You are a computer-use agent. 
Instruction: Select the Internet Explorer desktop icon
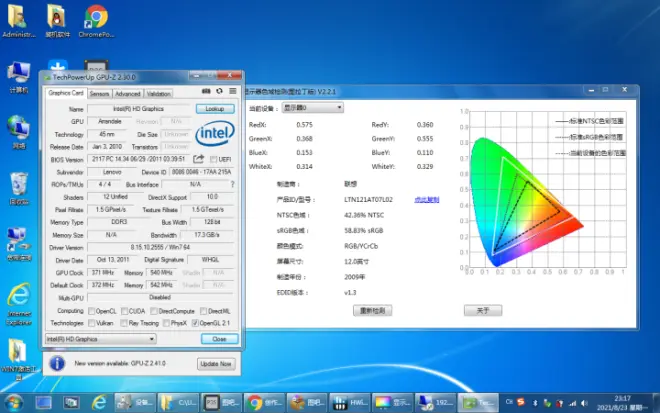click(19, 304)
